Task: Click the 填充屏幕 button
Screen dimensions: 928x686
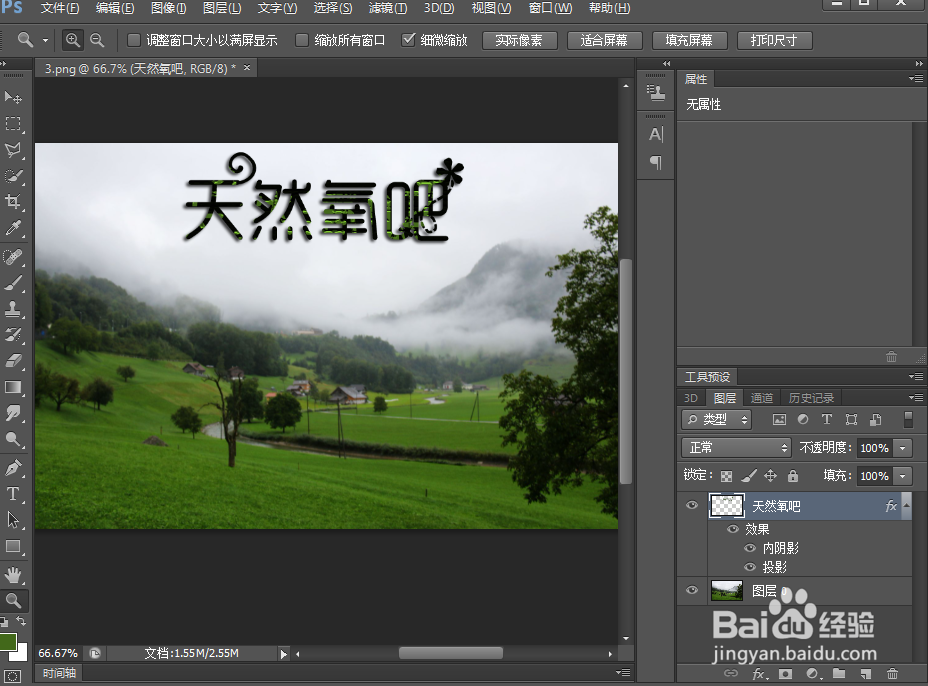Action: (690, 40)
